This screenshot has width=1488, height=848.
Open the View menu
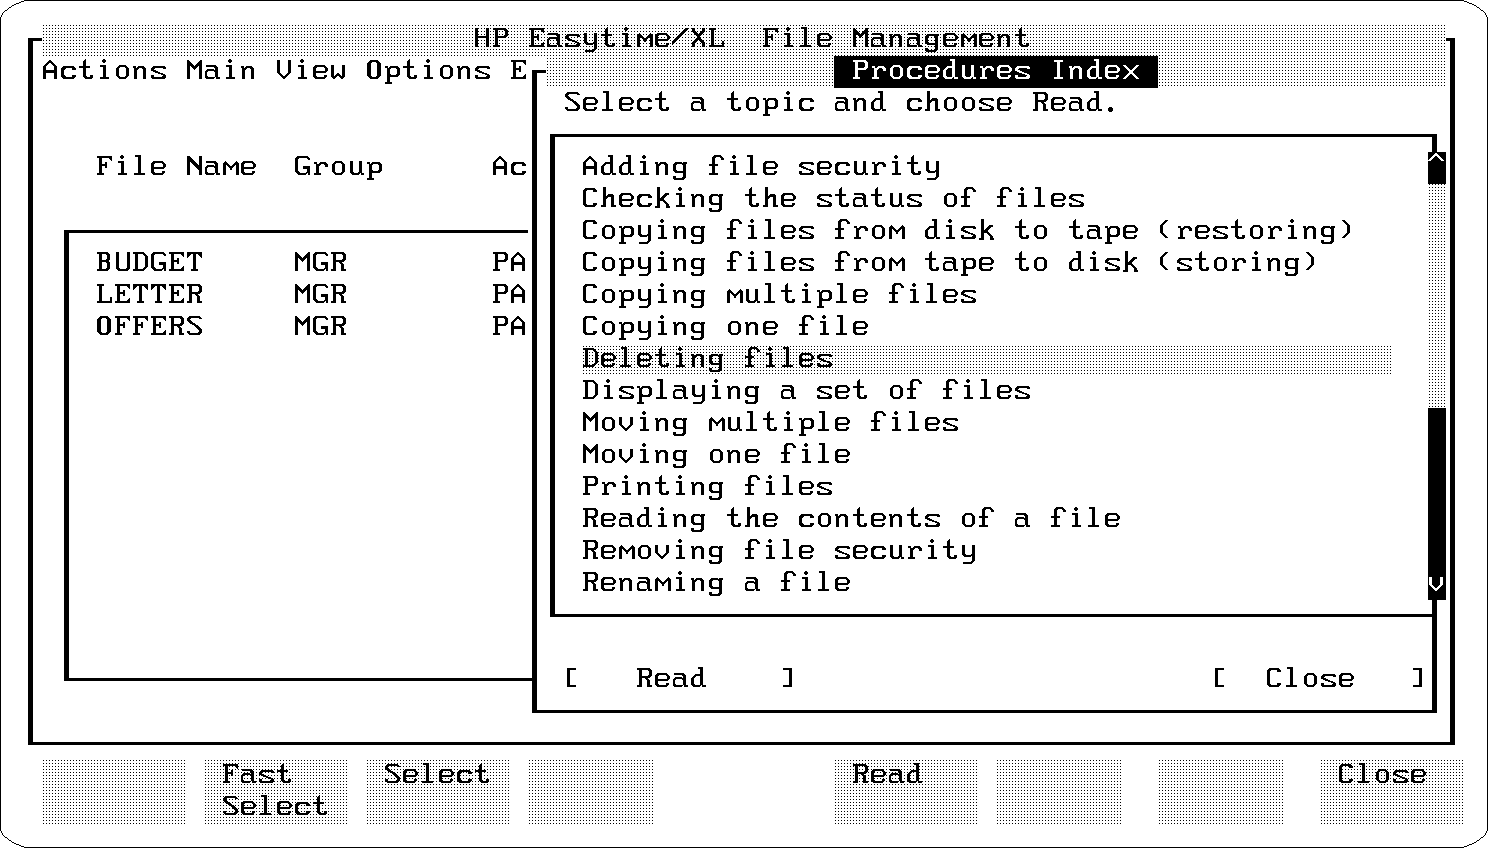[x=310, y=71]
